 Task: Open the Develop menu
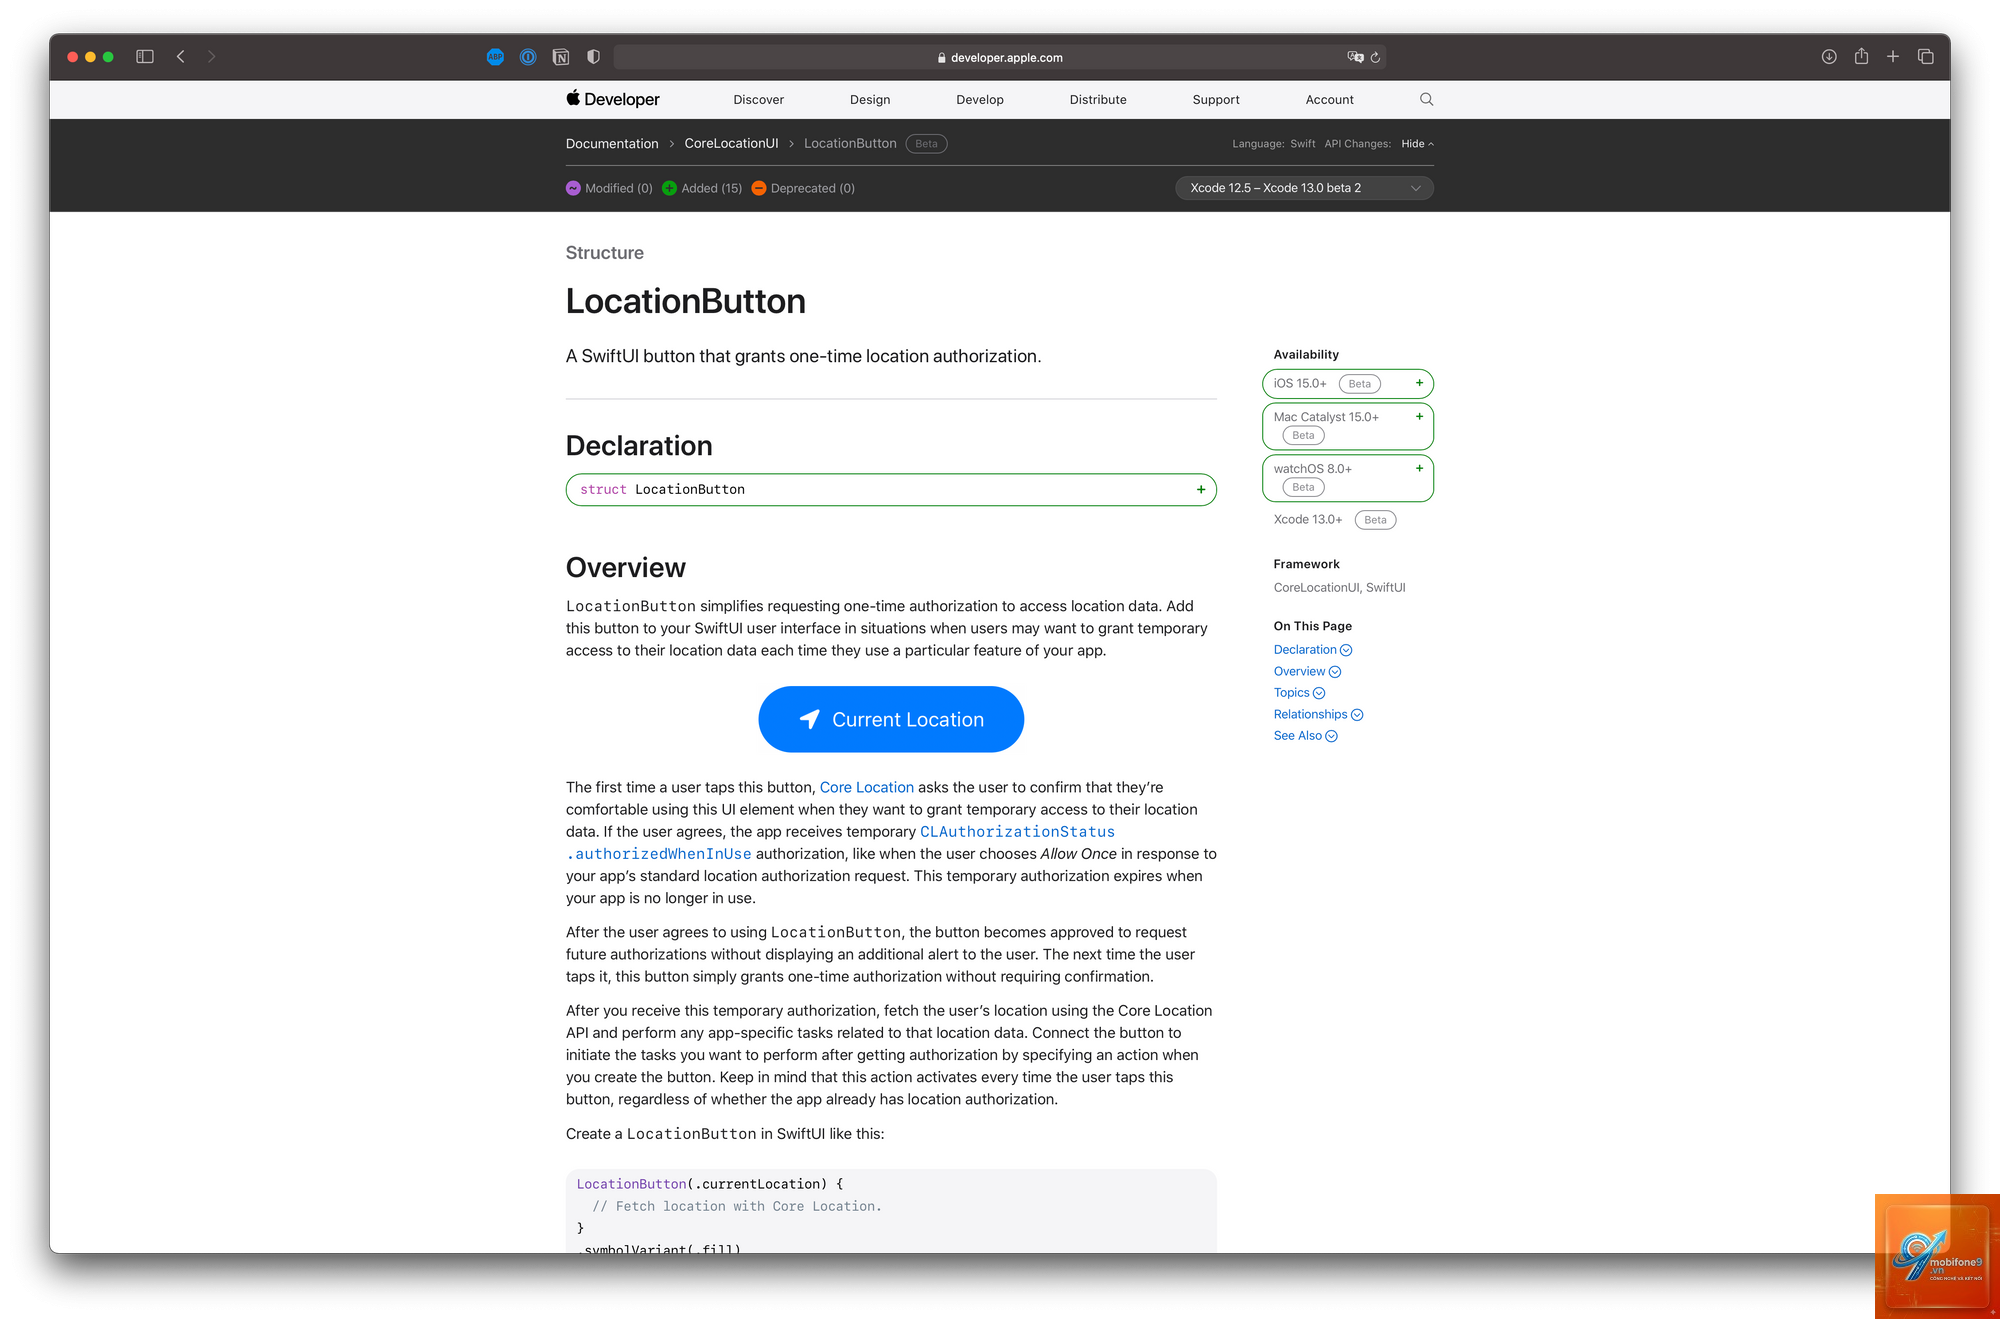tap(980, 99)
